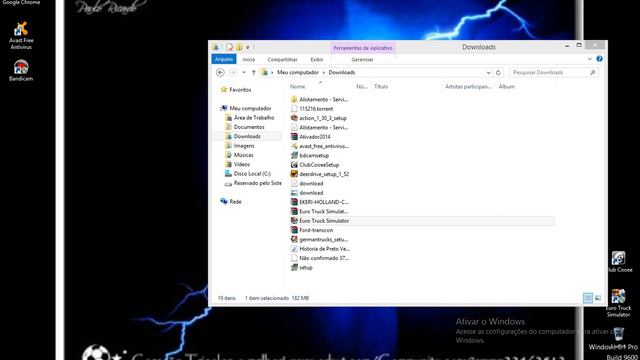Sort by the Artistas participantes column header

(468, 87)
